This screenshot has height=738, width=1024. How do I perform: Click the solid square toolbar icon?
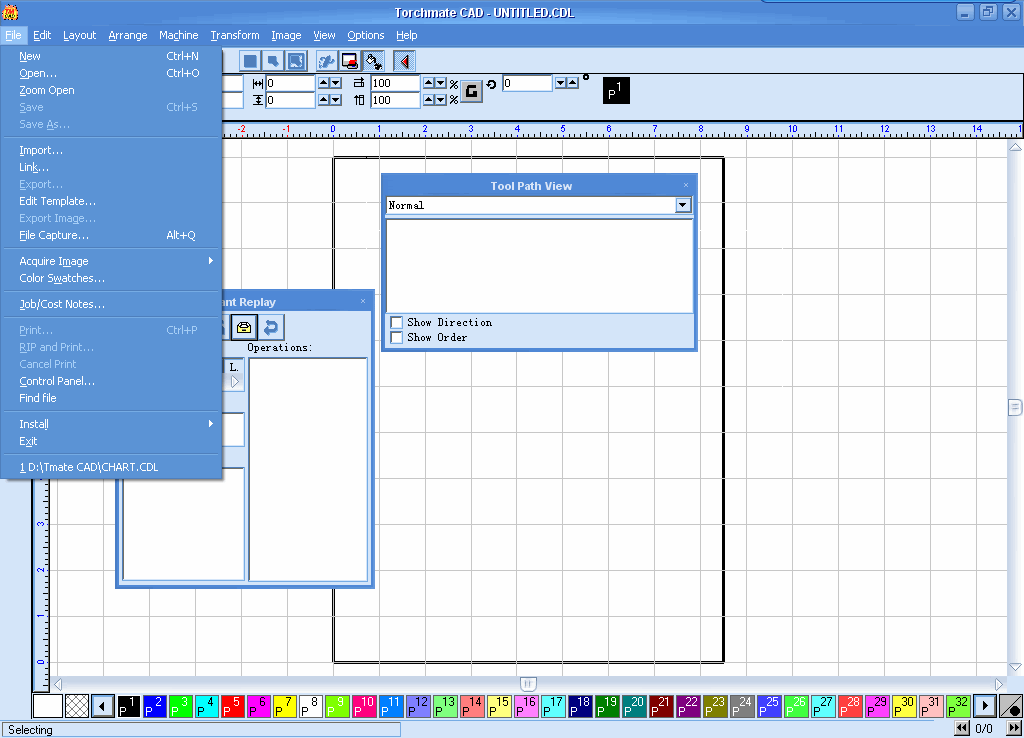pyautogui.click(x=249, y=61)
